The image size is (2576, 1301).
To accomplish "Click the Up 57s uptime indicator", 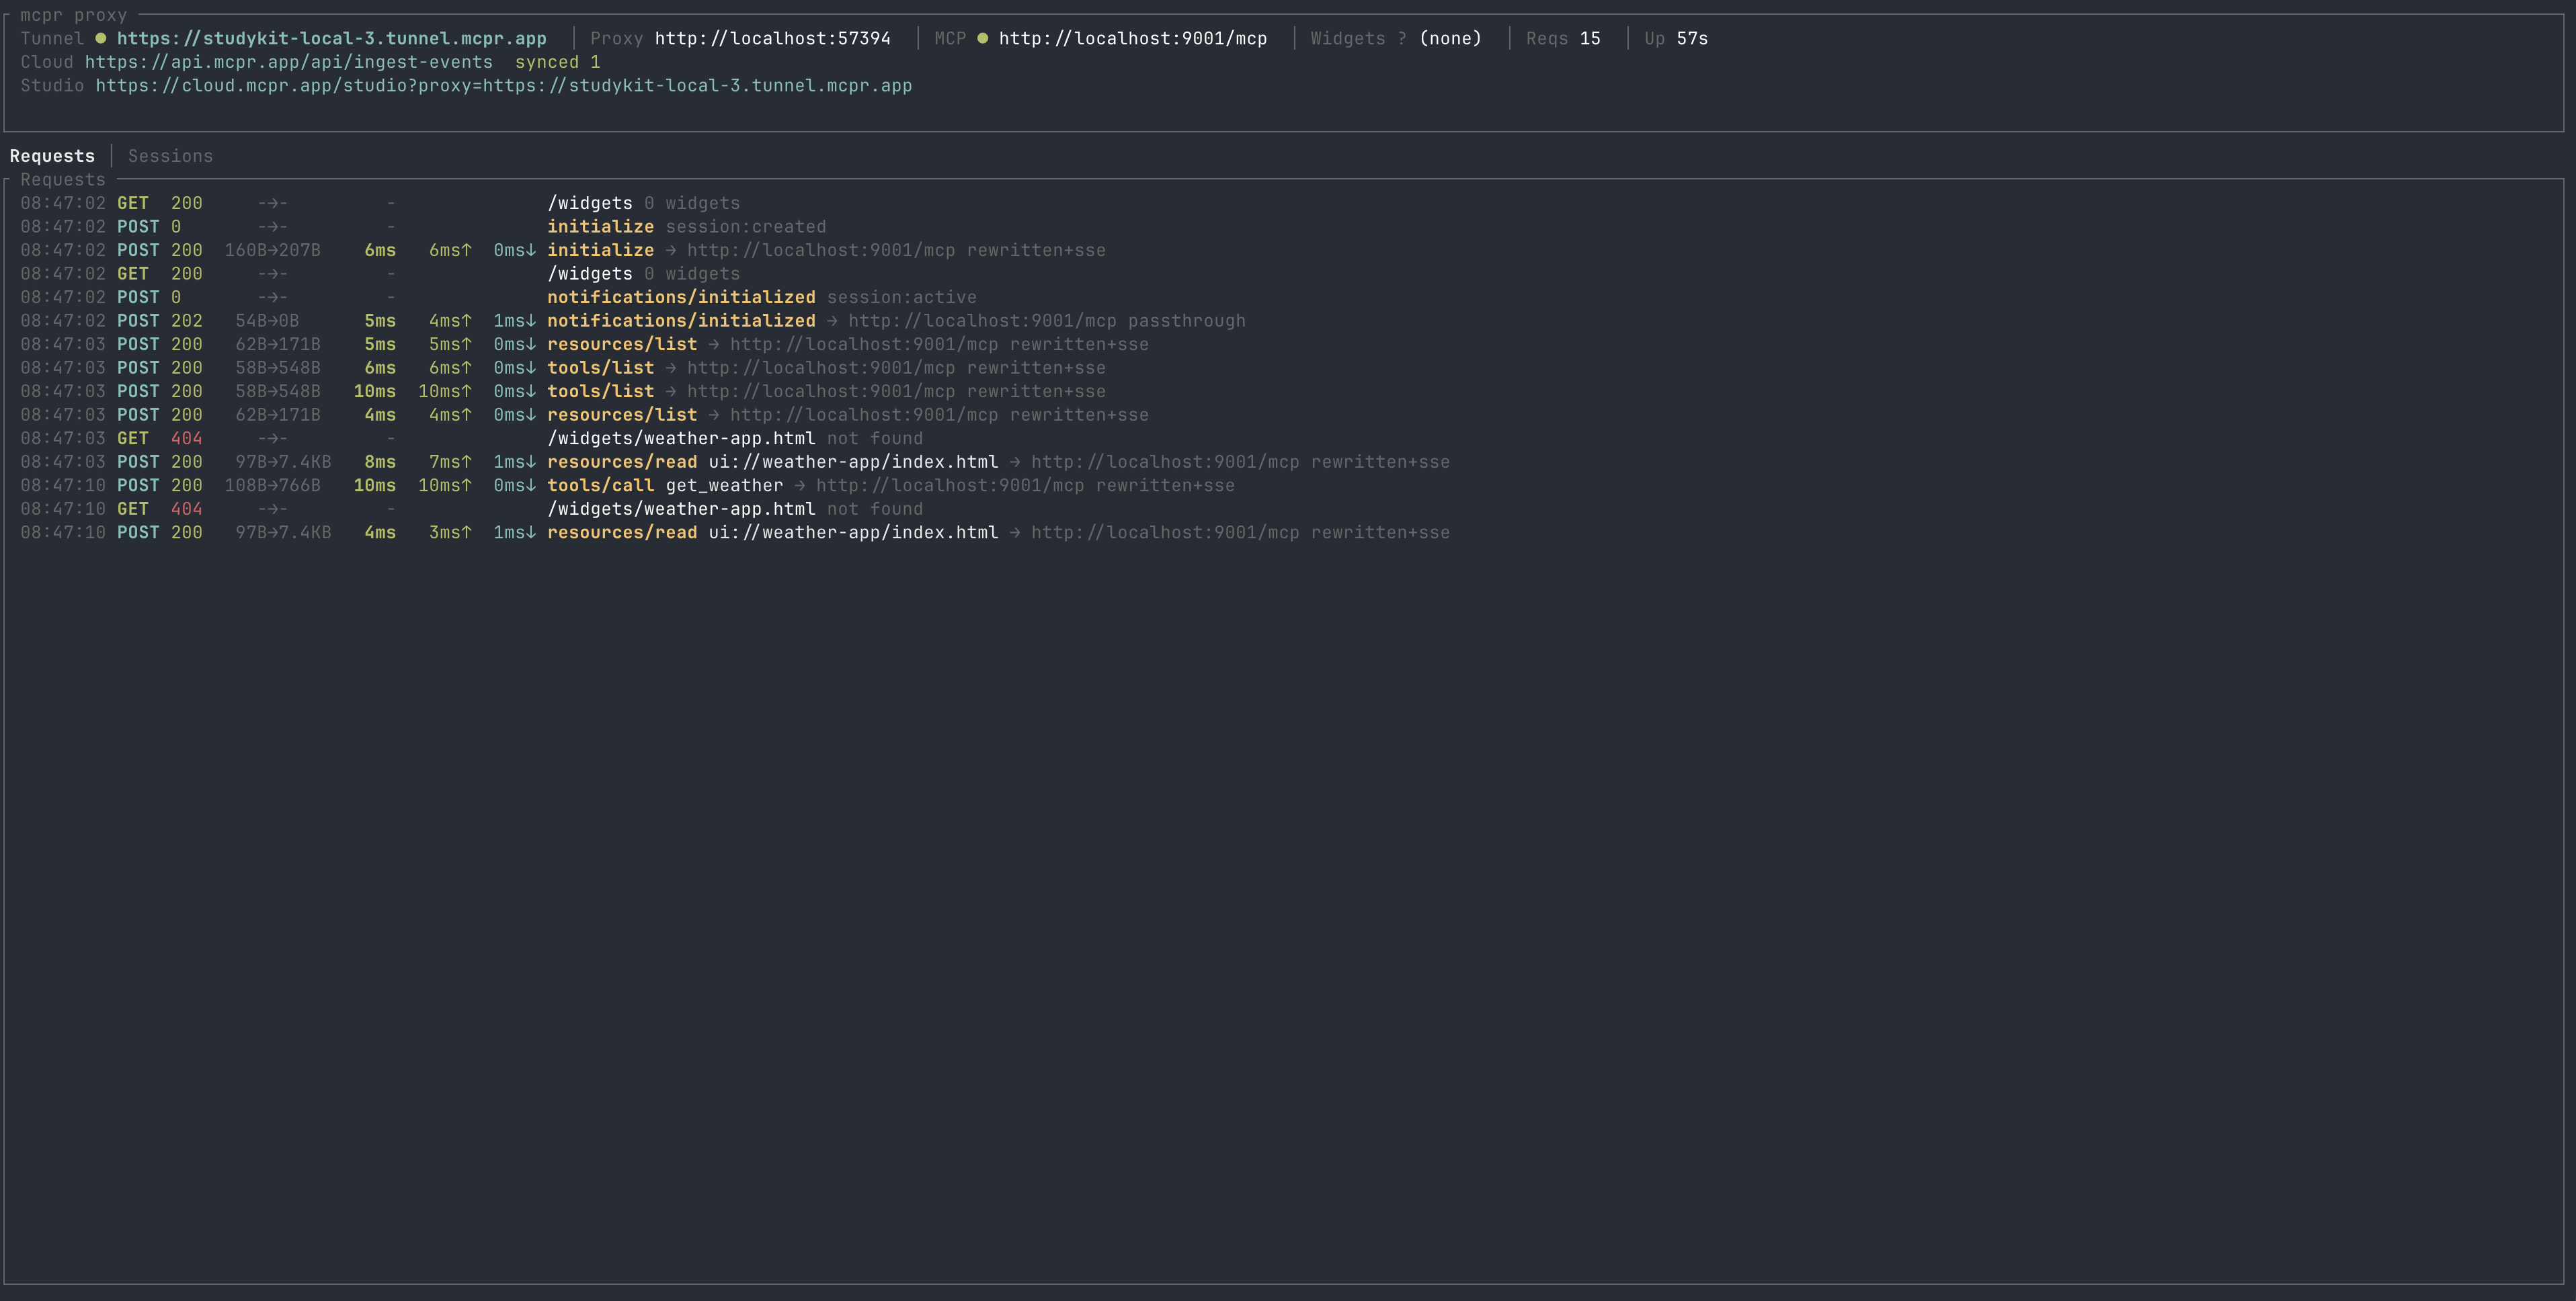I will pos(1675,38).
